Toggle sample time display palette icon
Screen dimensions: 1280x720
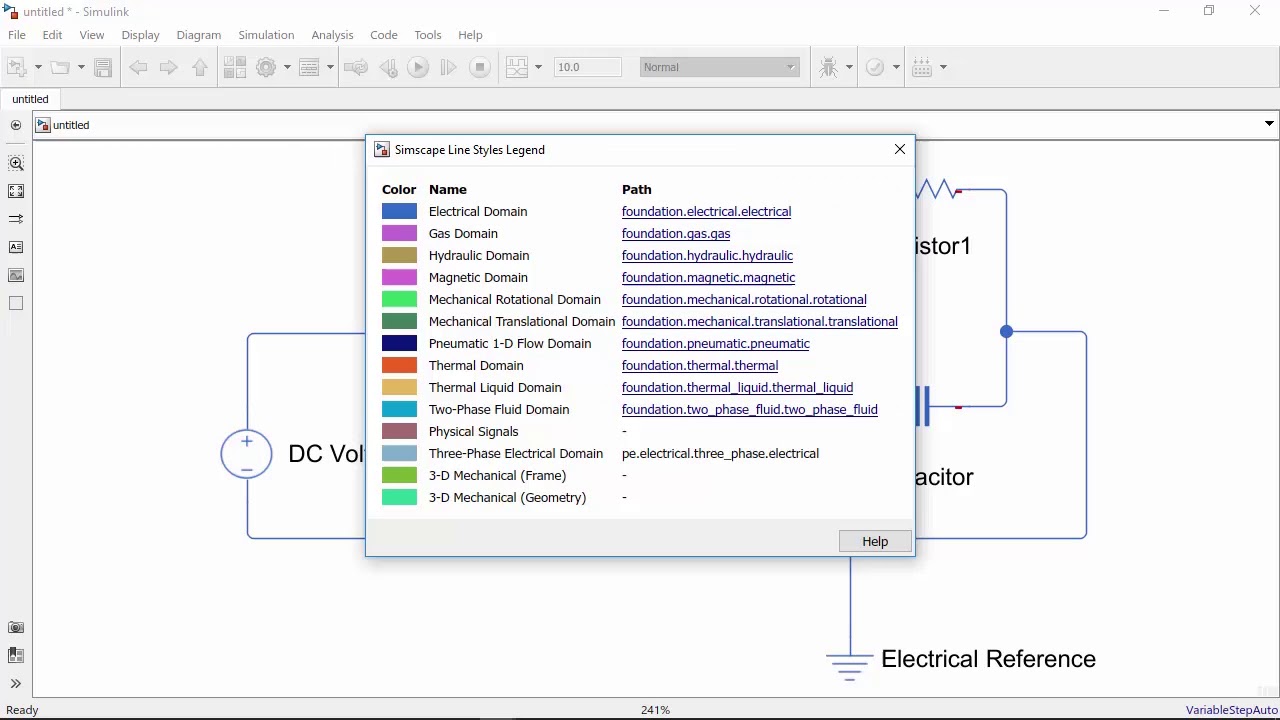tap(16, 219)
